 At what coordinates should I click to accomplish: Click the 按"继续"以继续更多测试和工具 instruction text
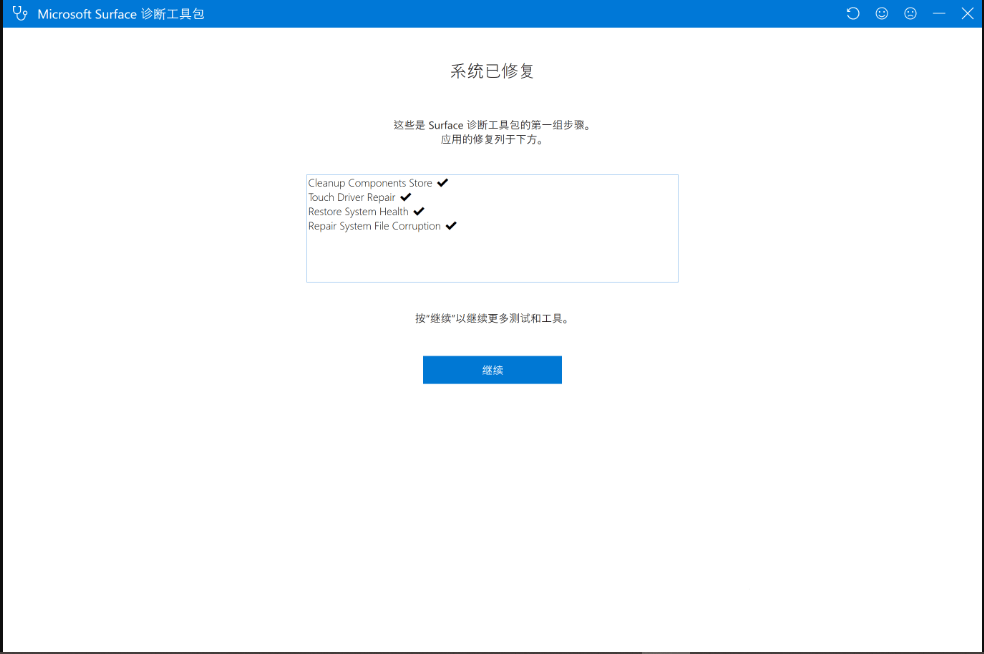492,318
